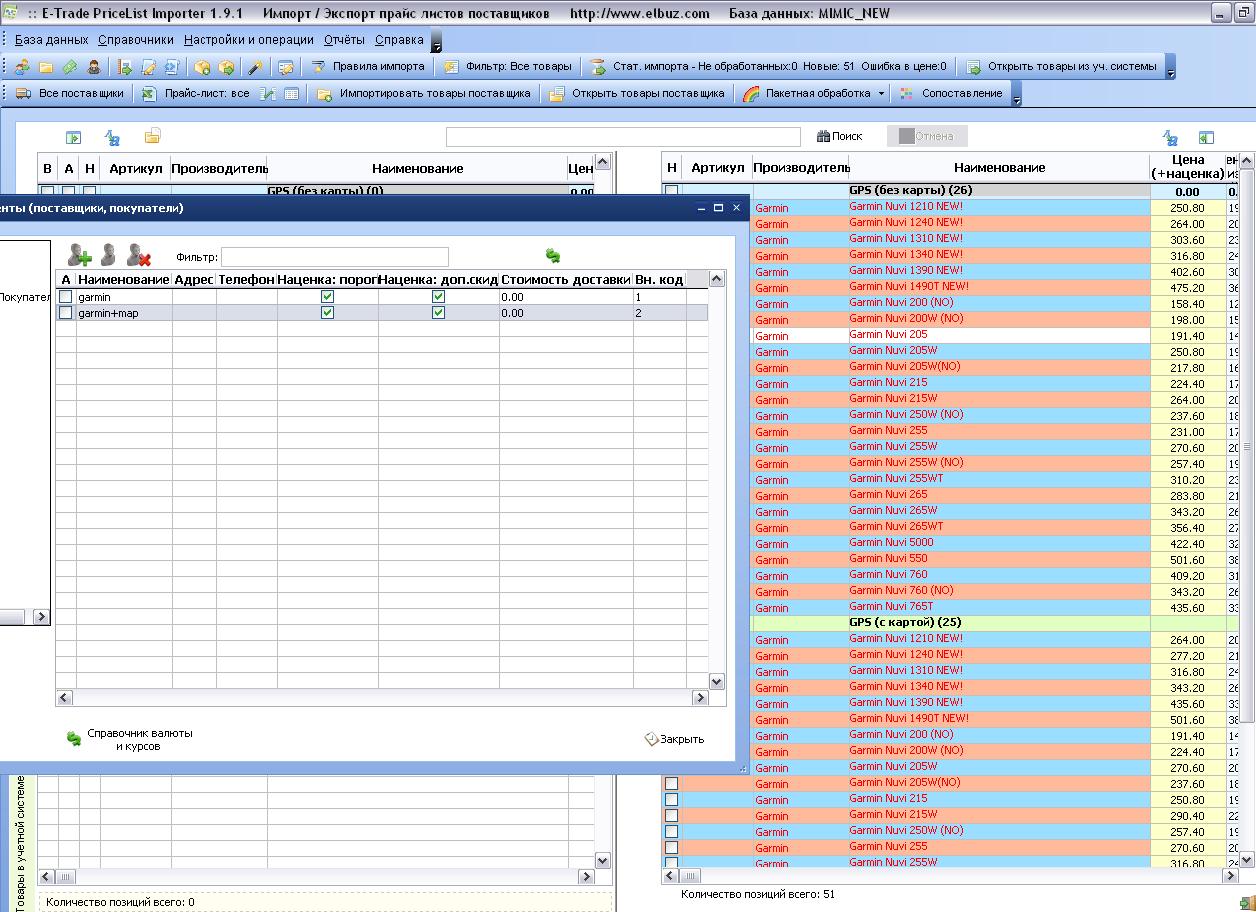Open База данных menu
Viewport: 1256px width, 912px height.
(x=52, y=40)
